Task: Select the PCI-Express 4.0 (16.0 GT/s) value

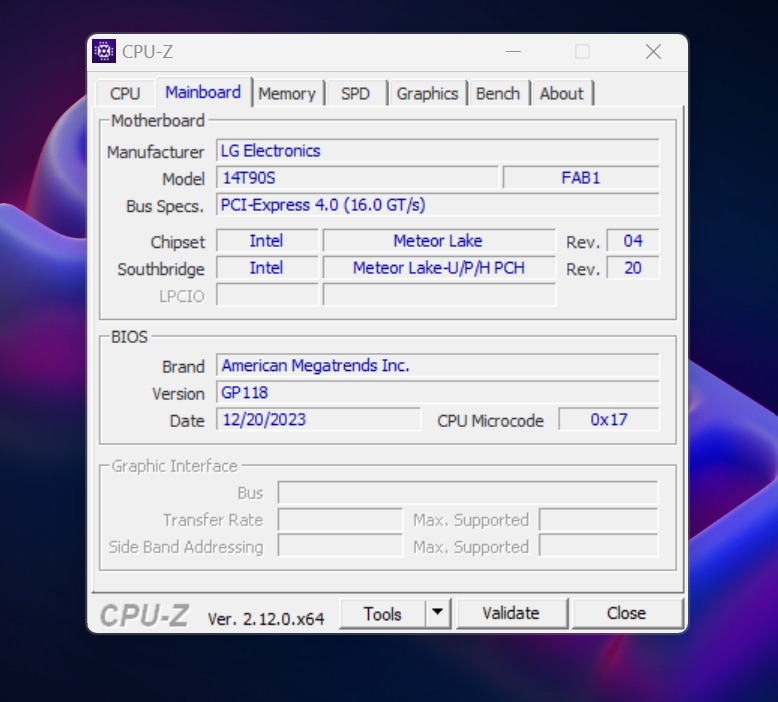Action: tap(438, 204)
